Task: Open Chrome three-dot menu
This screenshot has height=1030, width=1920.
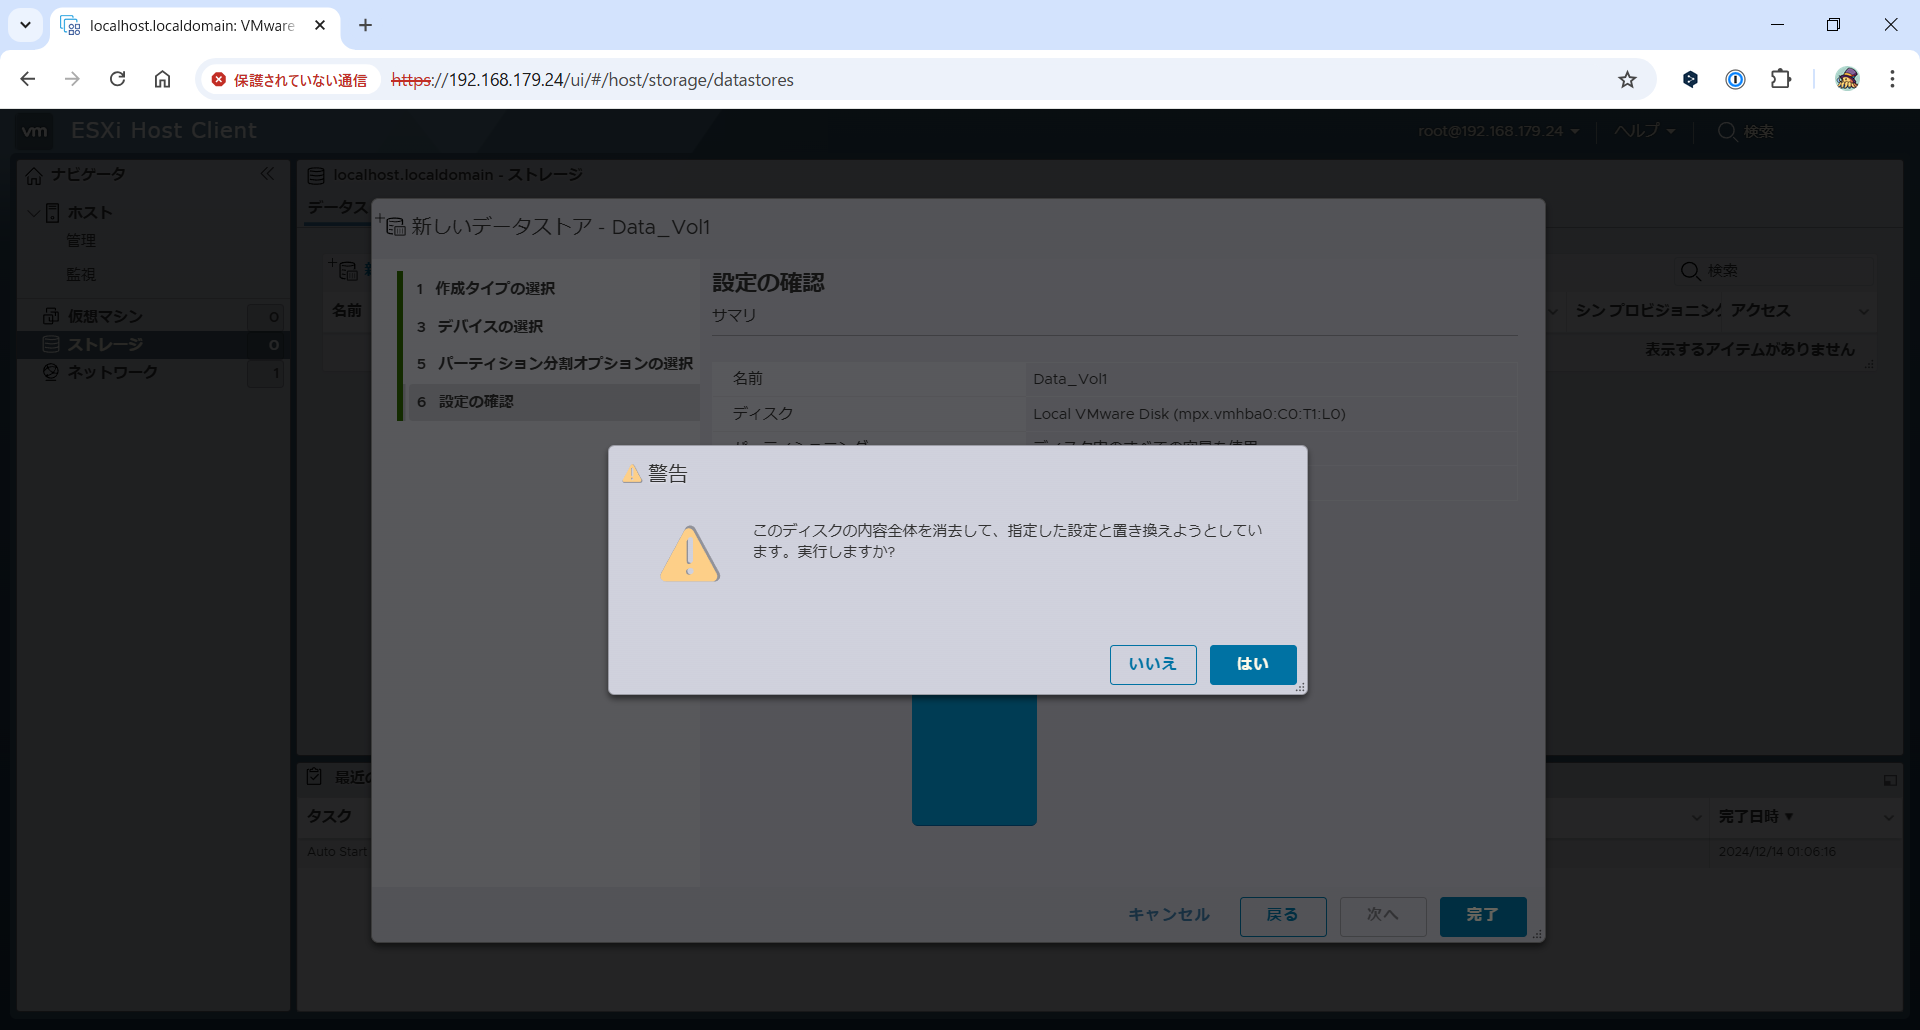Action: click(x=1892, y=79)
